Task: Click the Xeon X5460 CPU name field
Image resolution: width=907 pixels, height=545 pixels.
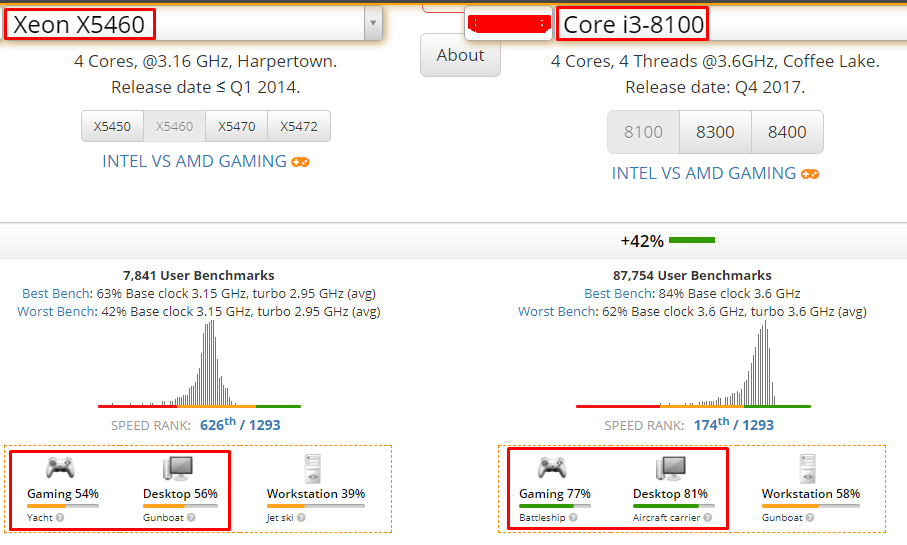Action: click(x=185, y=24)
